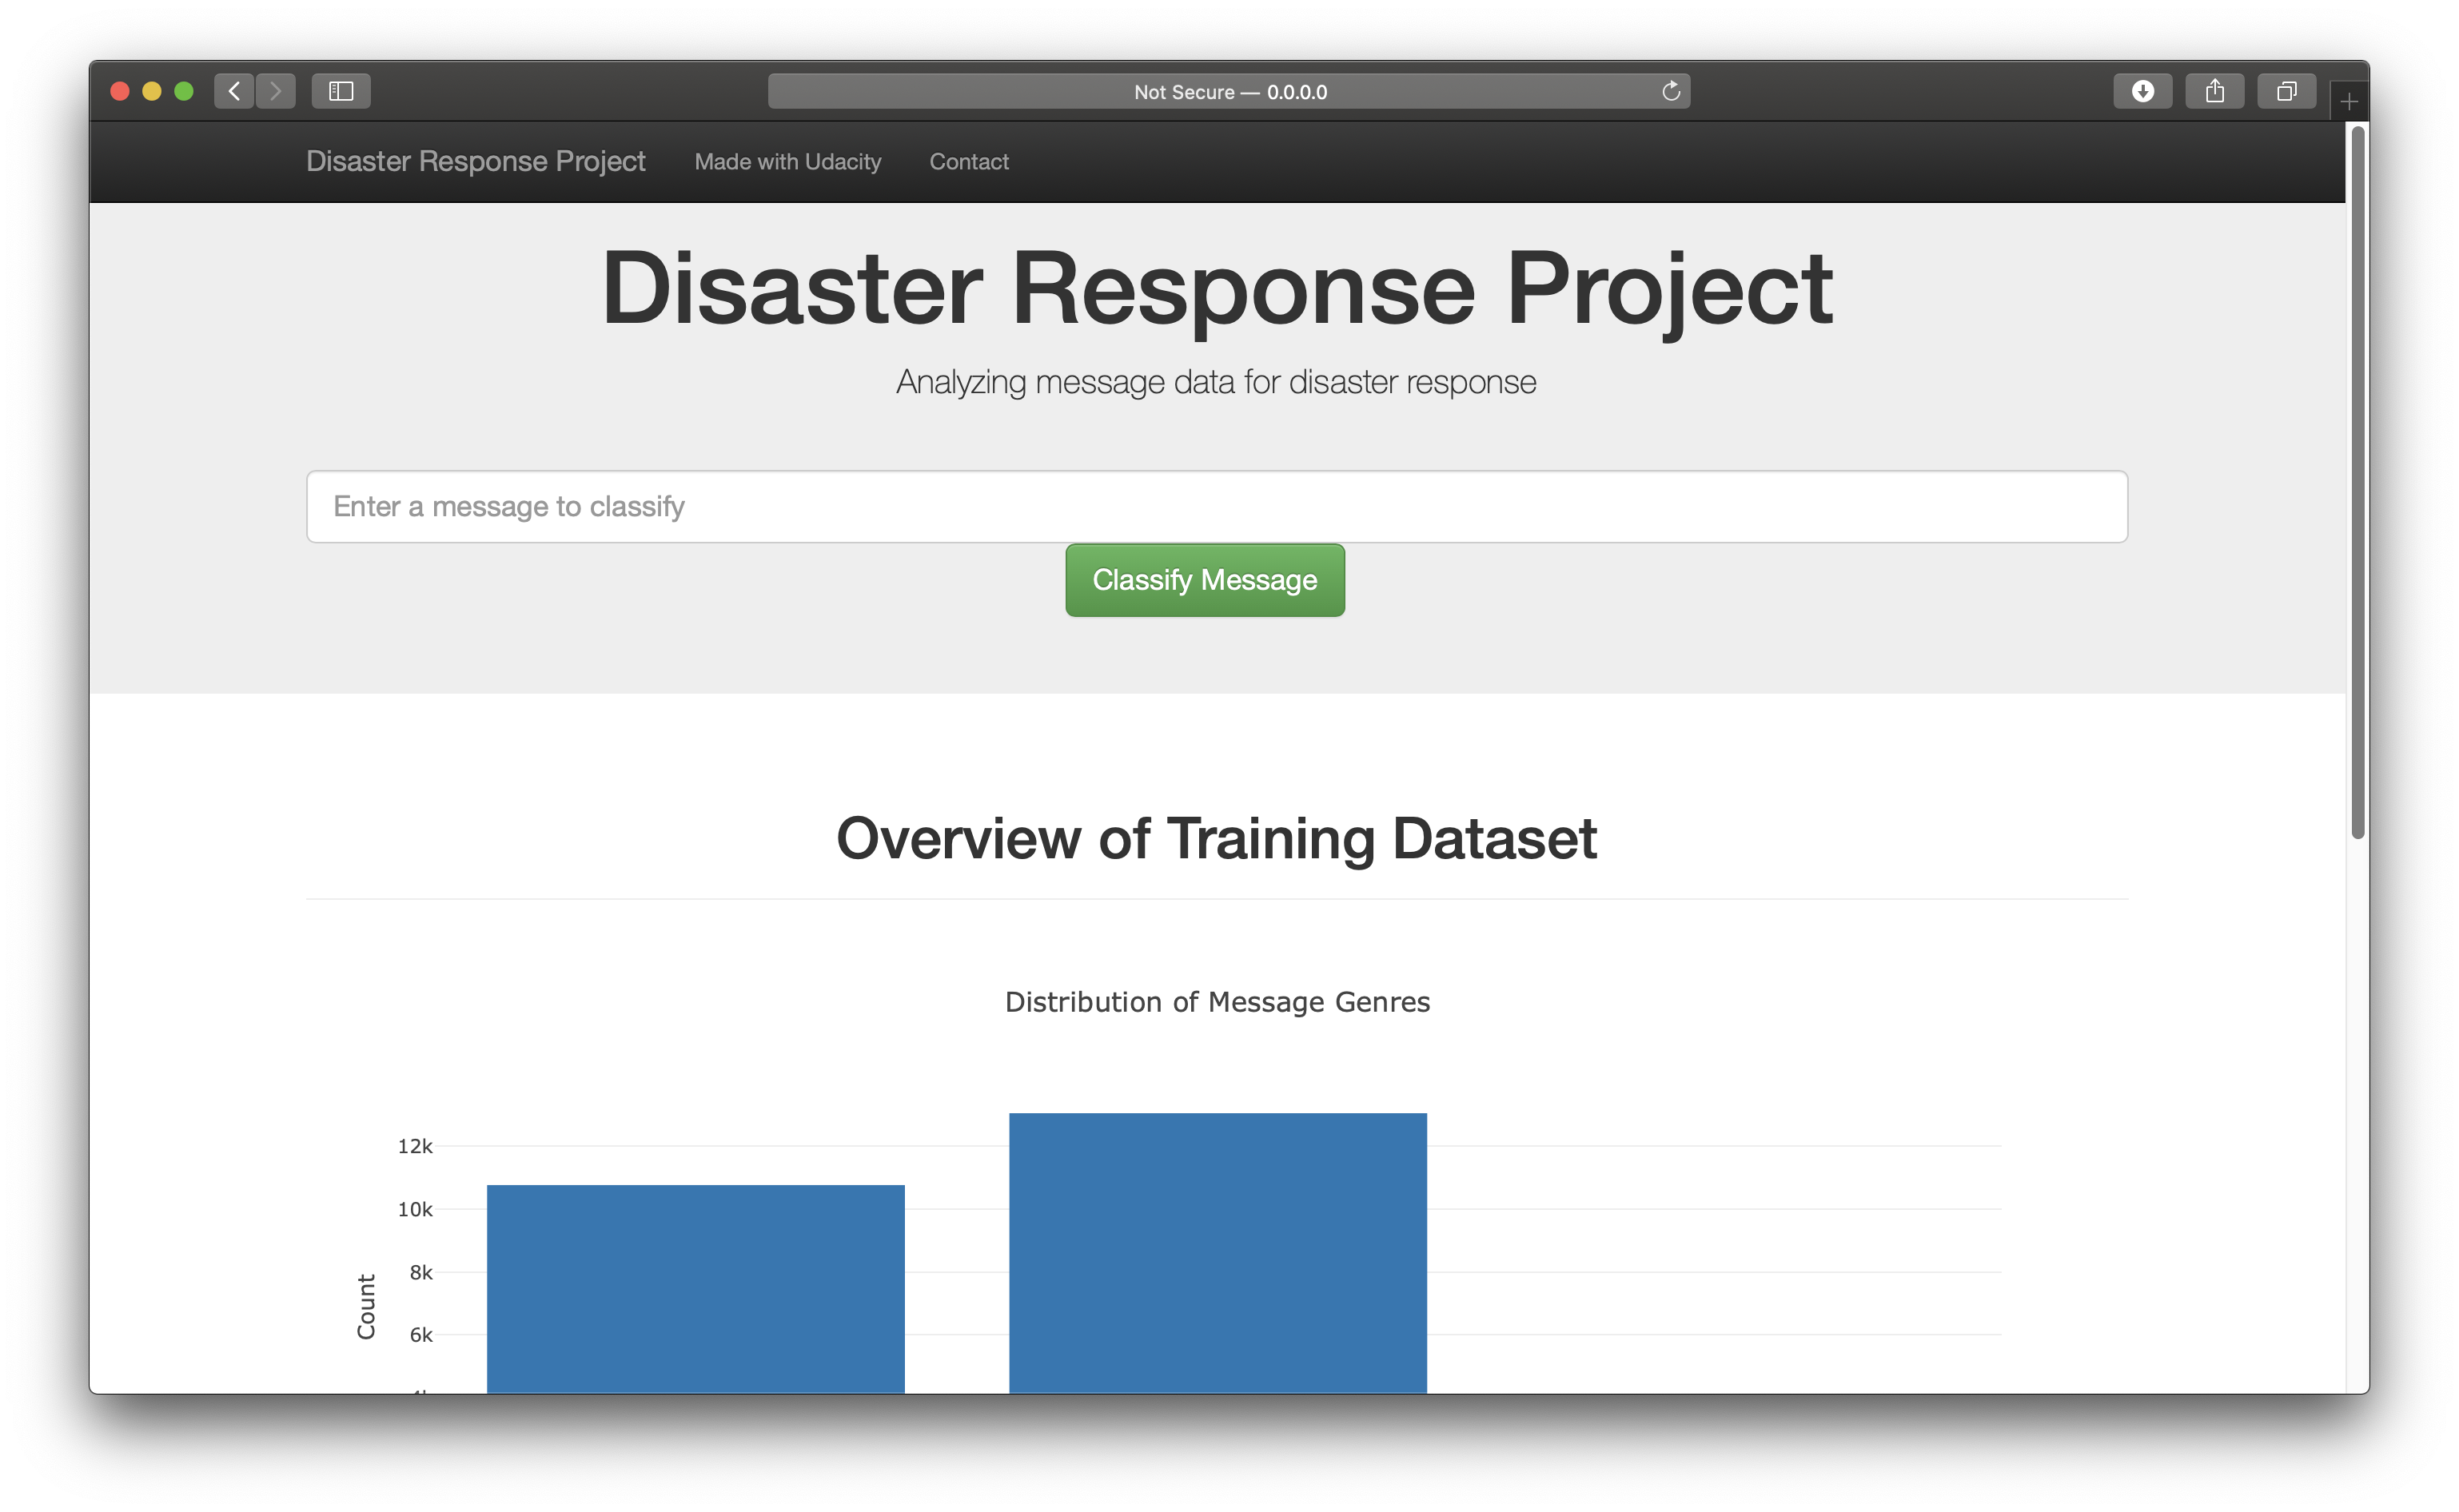Click the green full-screen window button
Screen dimensions: 2459x1512
[x=183, y=91]
